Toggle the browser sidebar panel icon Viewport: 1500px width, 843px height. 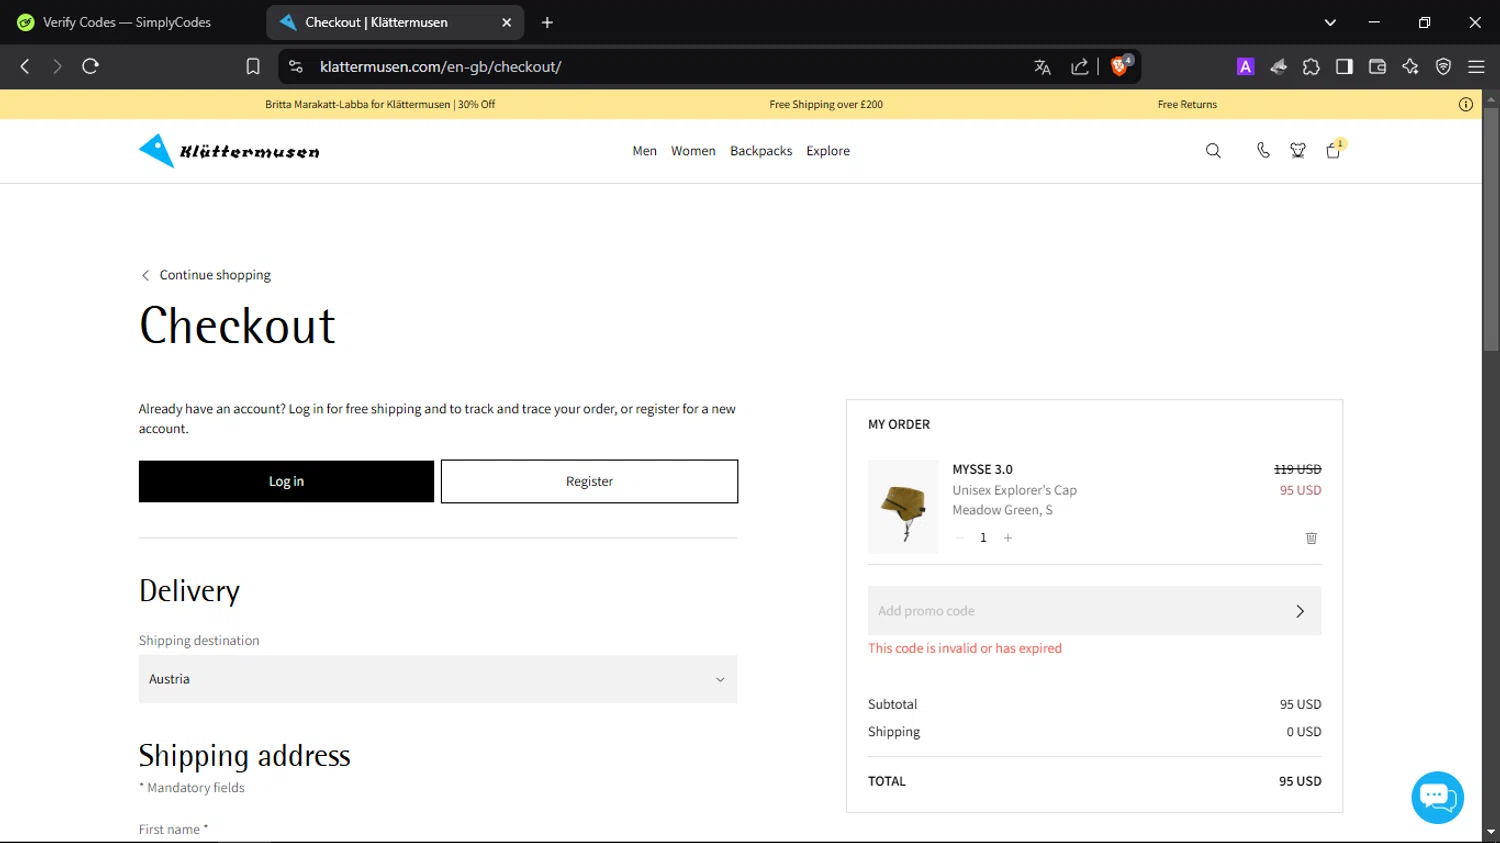[x=1344, y=66]
